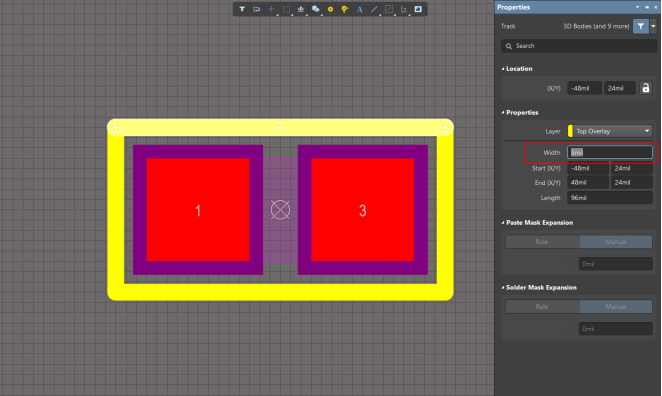Select the snapping magnet tool

pyautogui.click(x=257, y=9)
